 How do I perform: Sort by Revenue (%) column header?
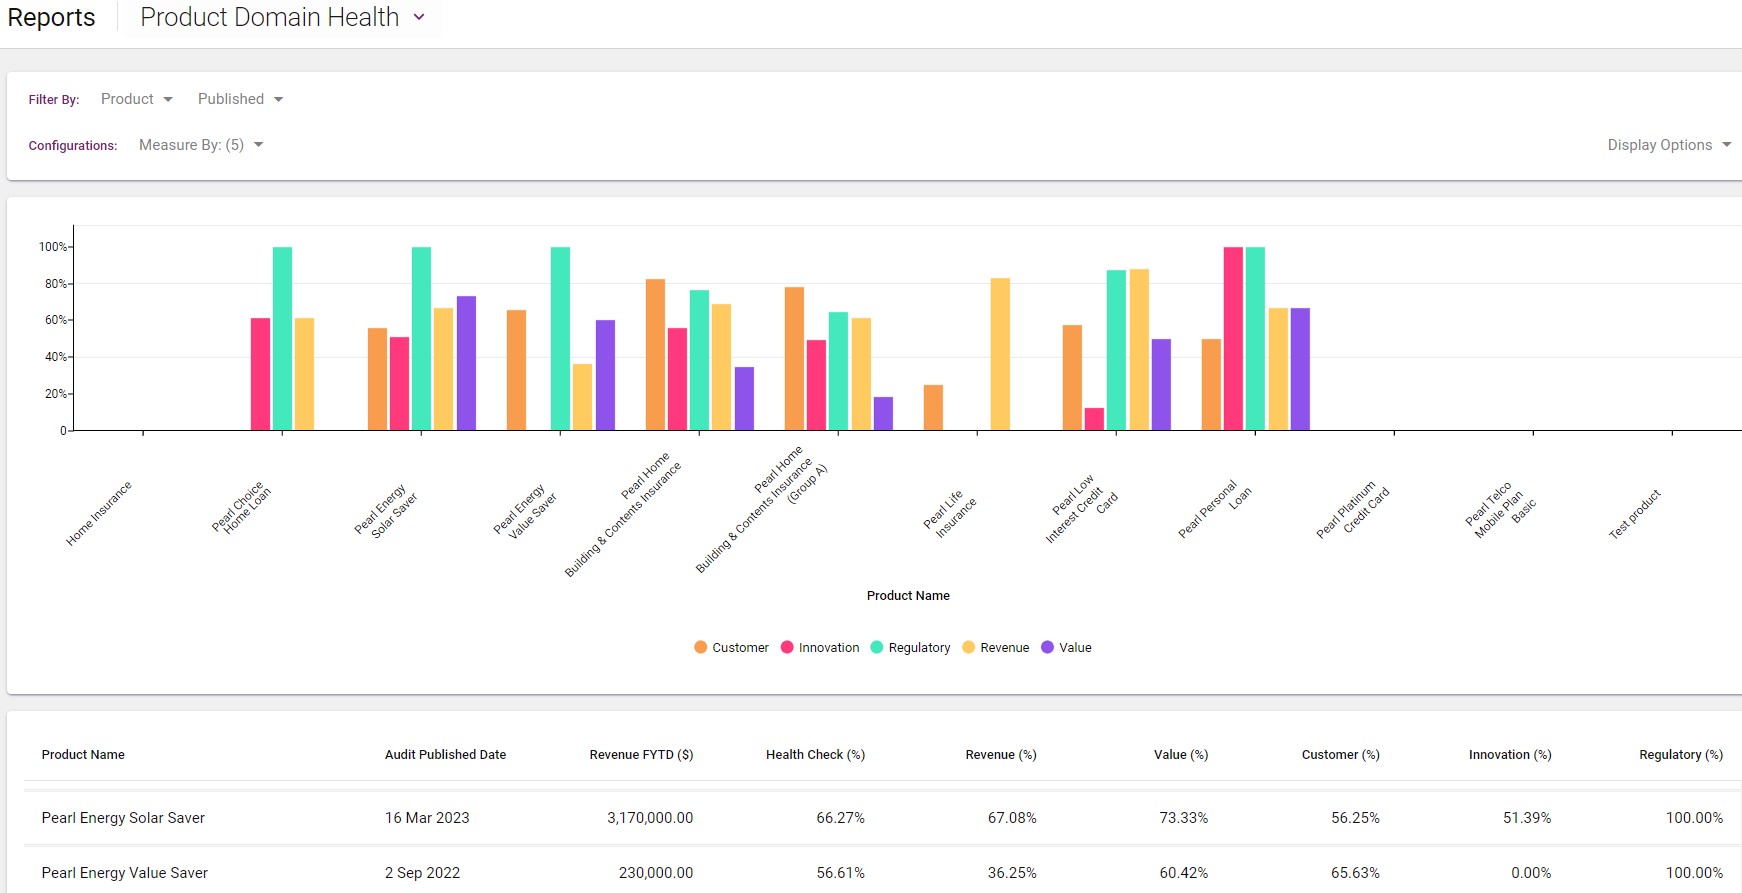pos(1000,755)
